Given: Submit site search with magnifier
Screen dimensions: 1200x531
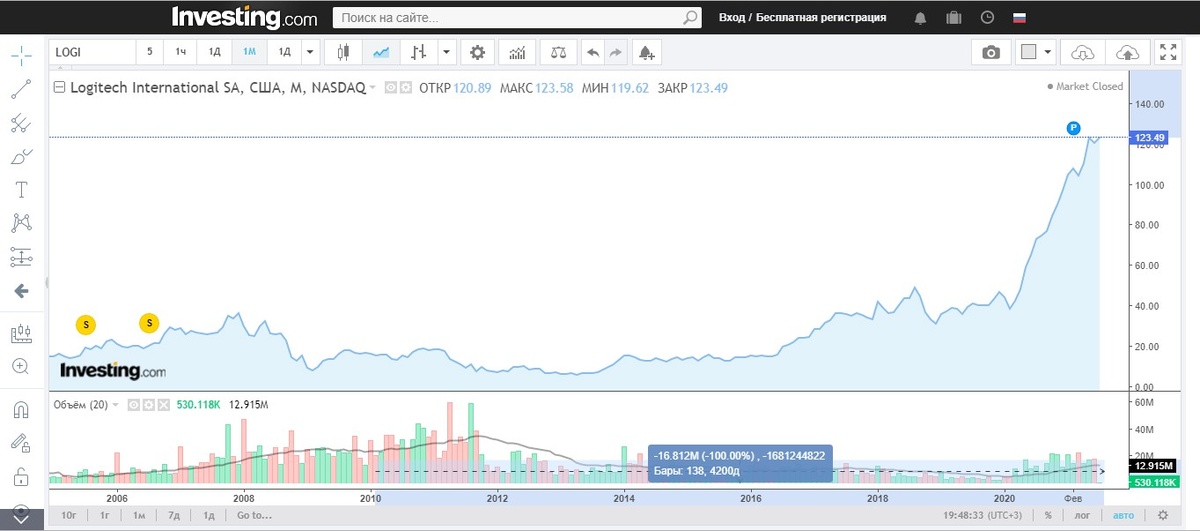Looking at the screenshot, I should 690,18.
